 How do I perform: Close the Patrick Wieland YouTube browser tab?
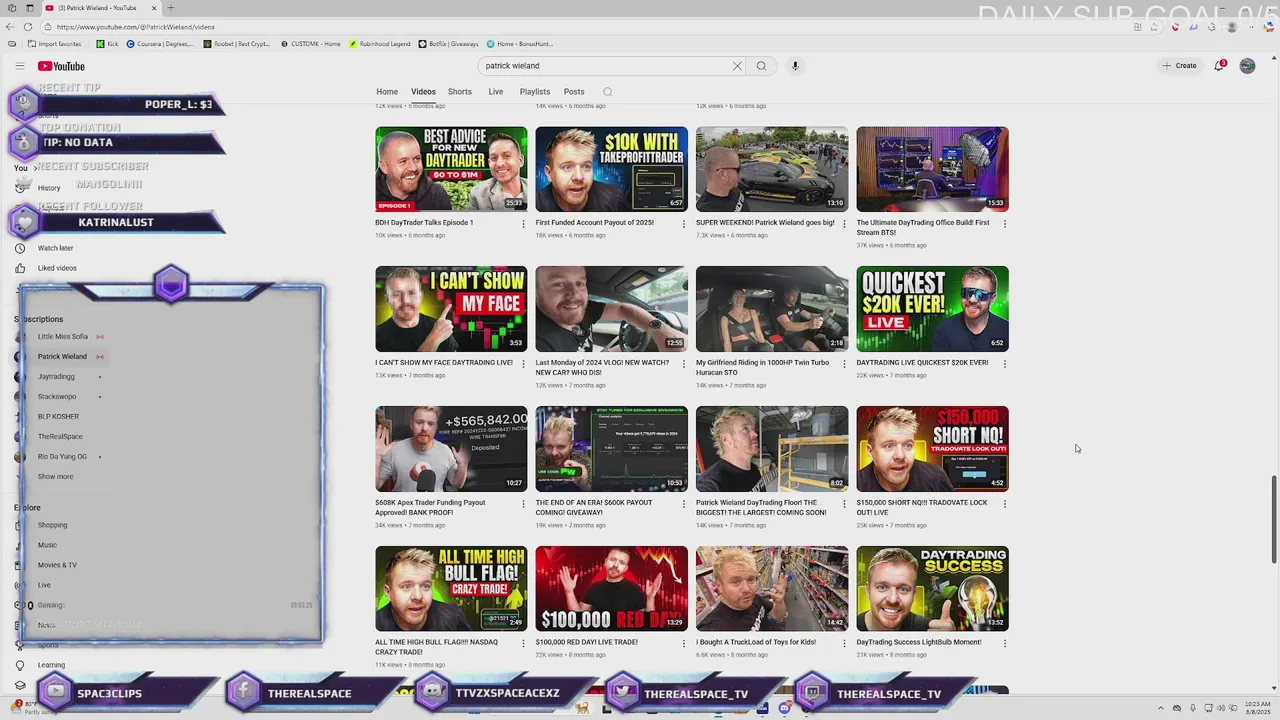[153, 8]
